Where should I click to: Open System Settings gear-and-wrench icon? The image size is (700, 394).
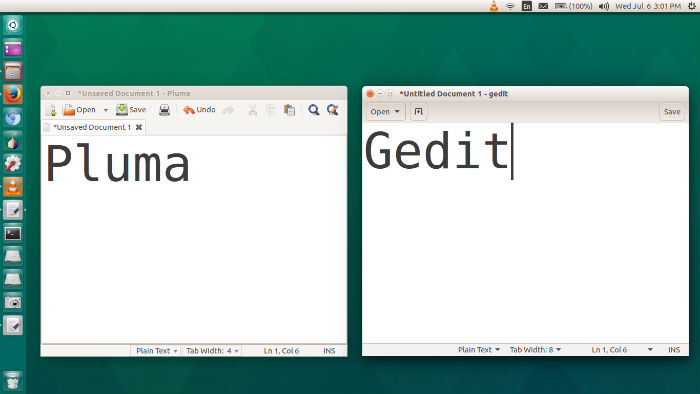[x=12, y=164]
